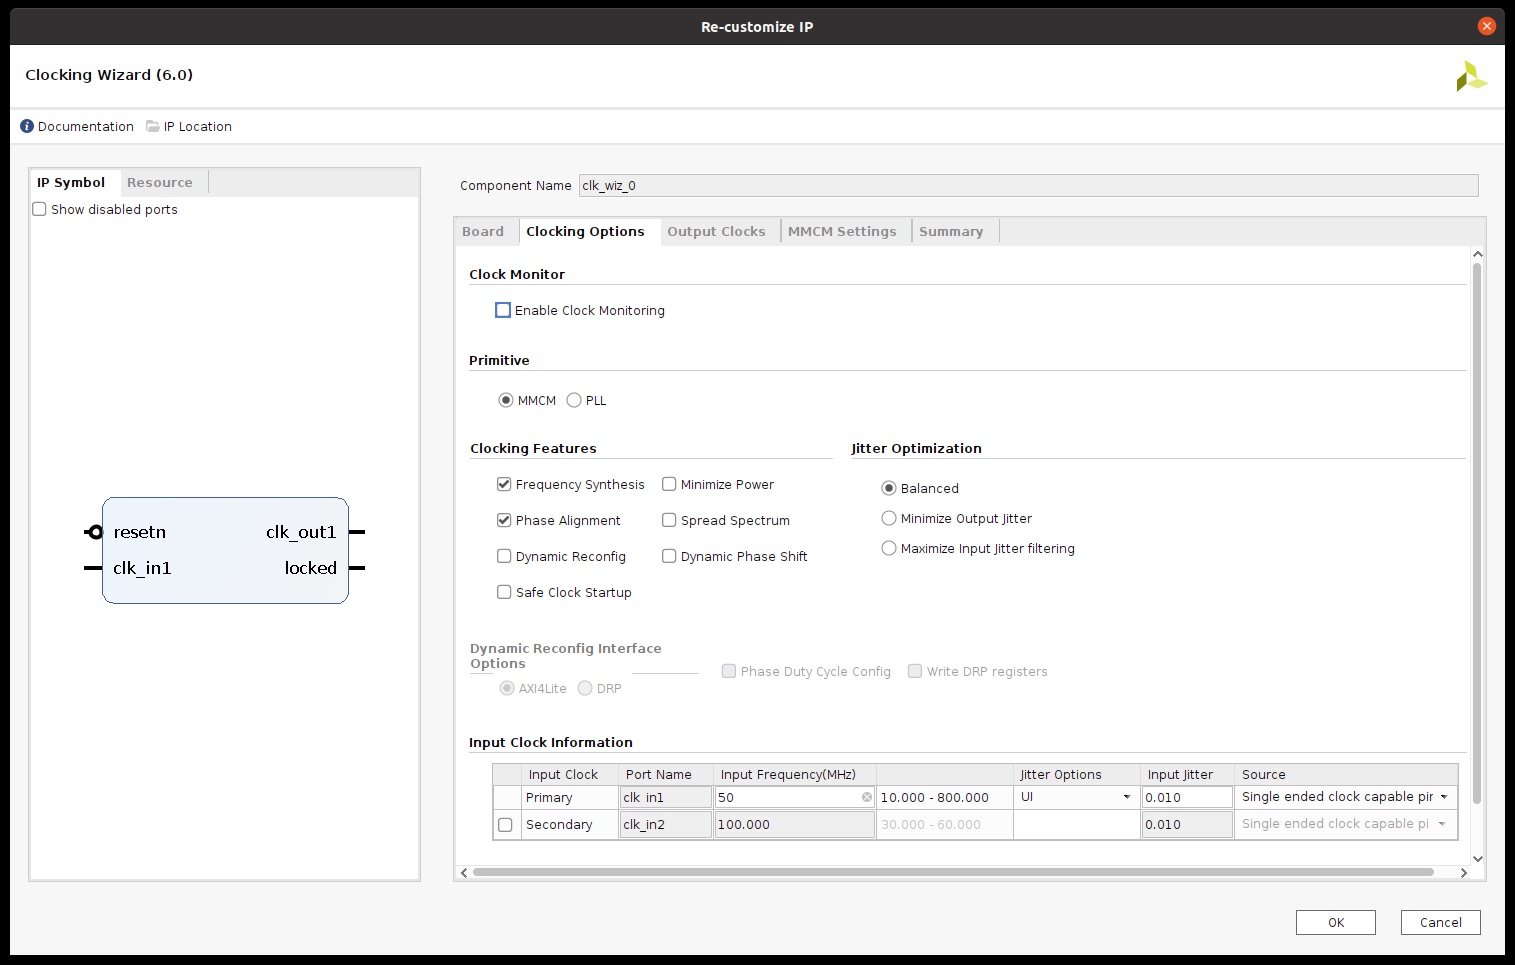The width and height of the screenshot is (1515, 965).
Task: Edit the Primary Input Jitter field
Action: 1187,797
